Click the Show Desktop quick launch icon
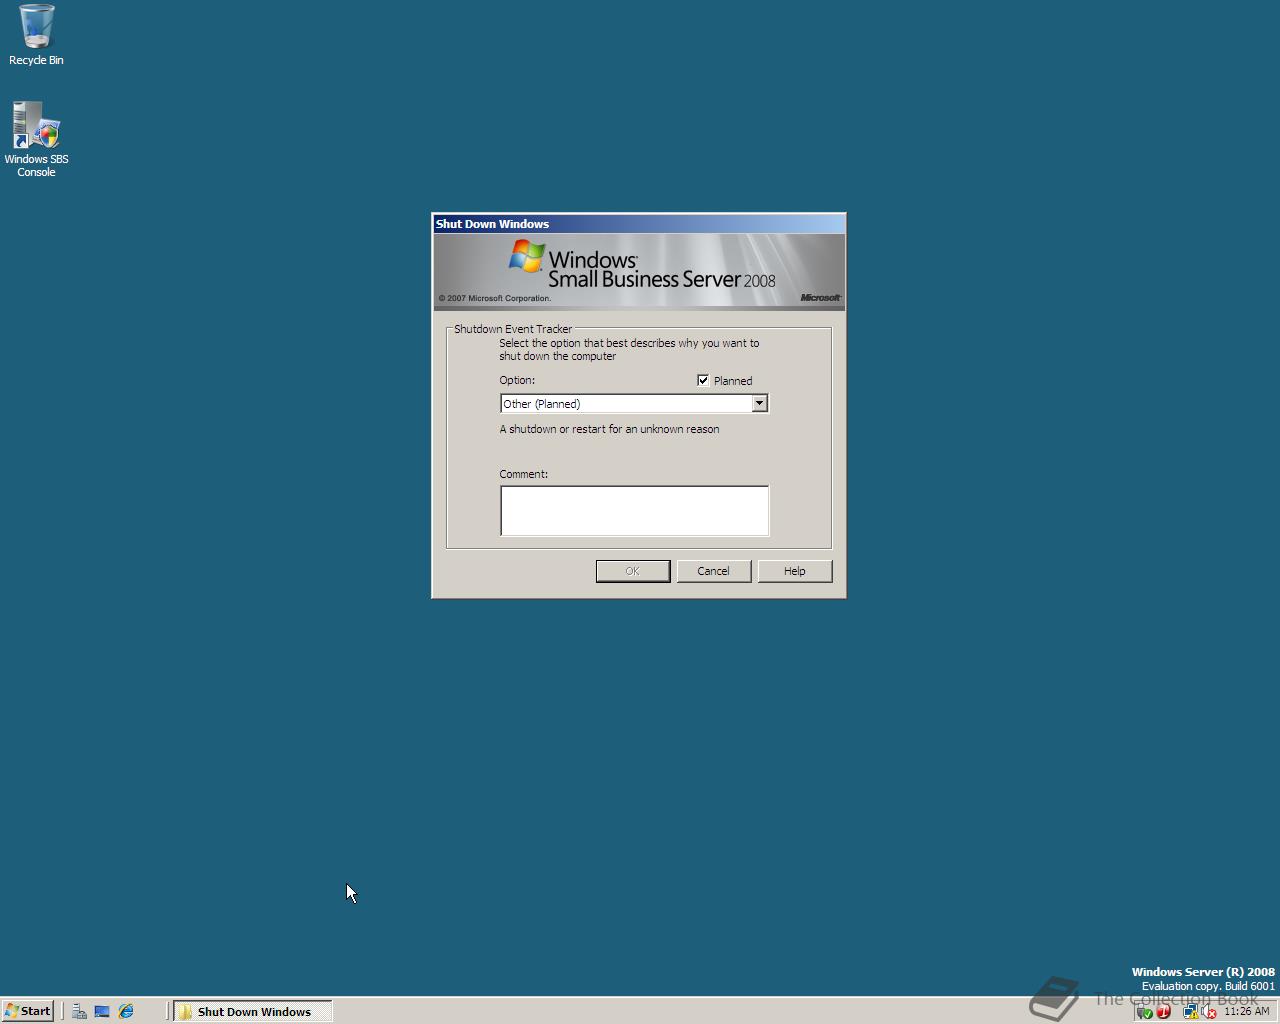This screenshot has width=1280, height=1024. pyautogui.click(x=102, y=1011)
